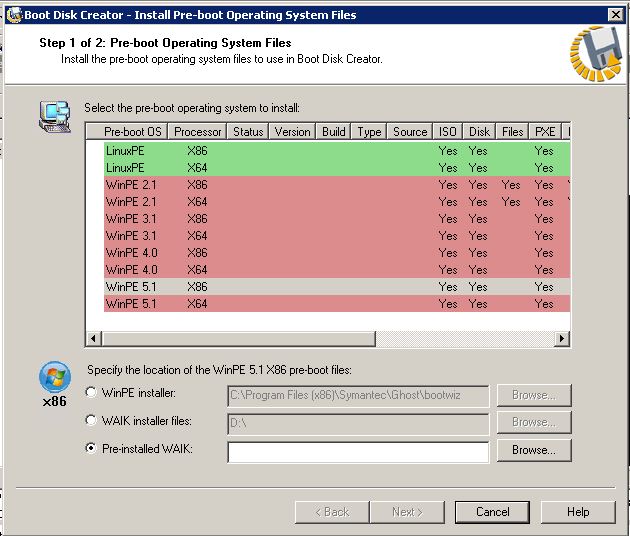The width and height of the screenshot is (630, 536).
Task: Click the Next button
Action: coord(407,512)
